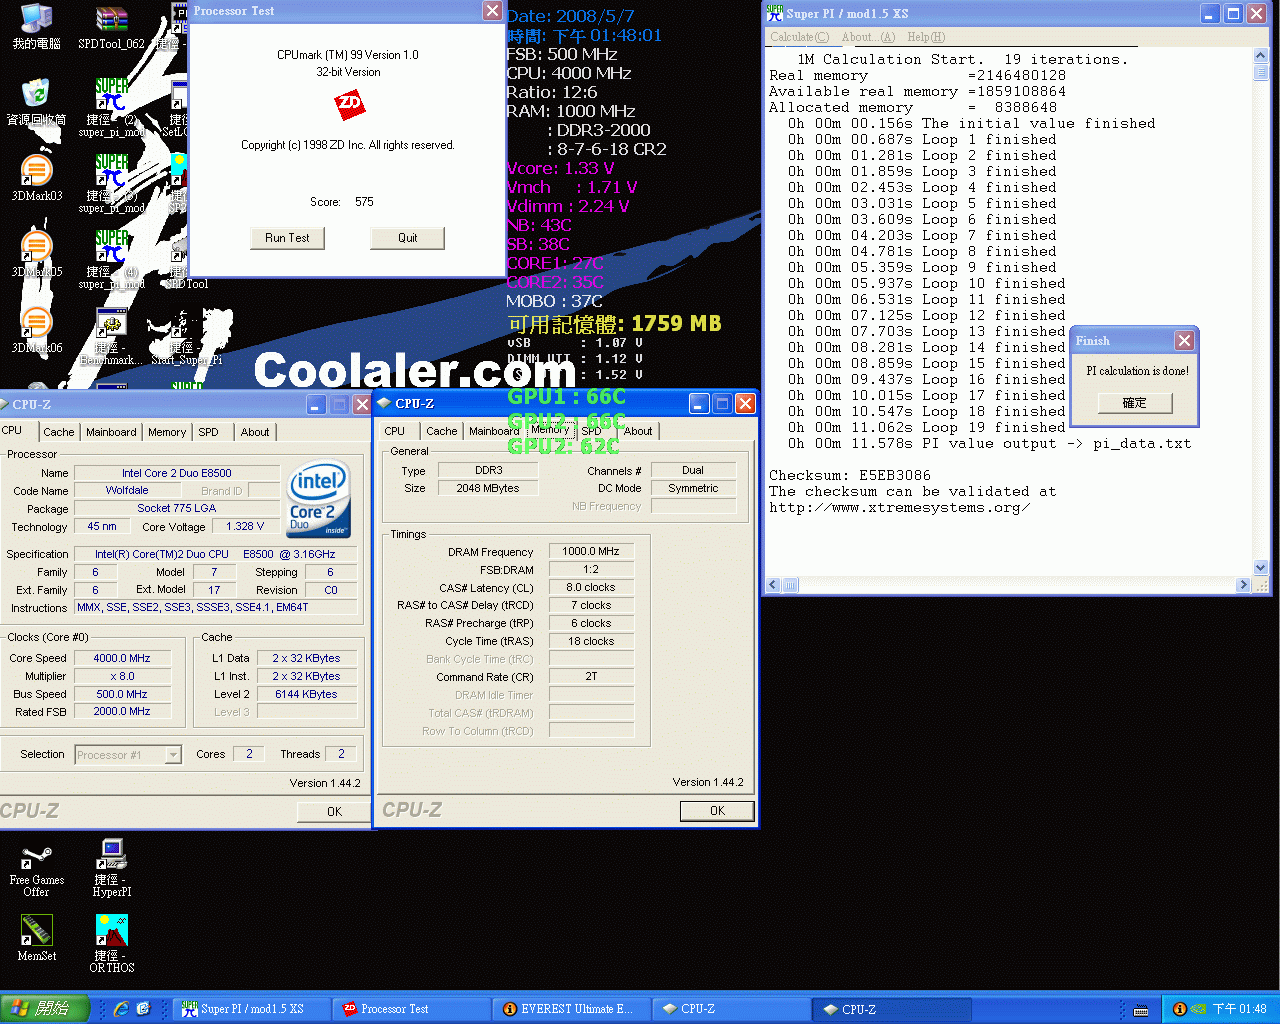Click the Score 575 value

[364, 202]
